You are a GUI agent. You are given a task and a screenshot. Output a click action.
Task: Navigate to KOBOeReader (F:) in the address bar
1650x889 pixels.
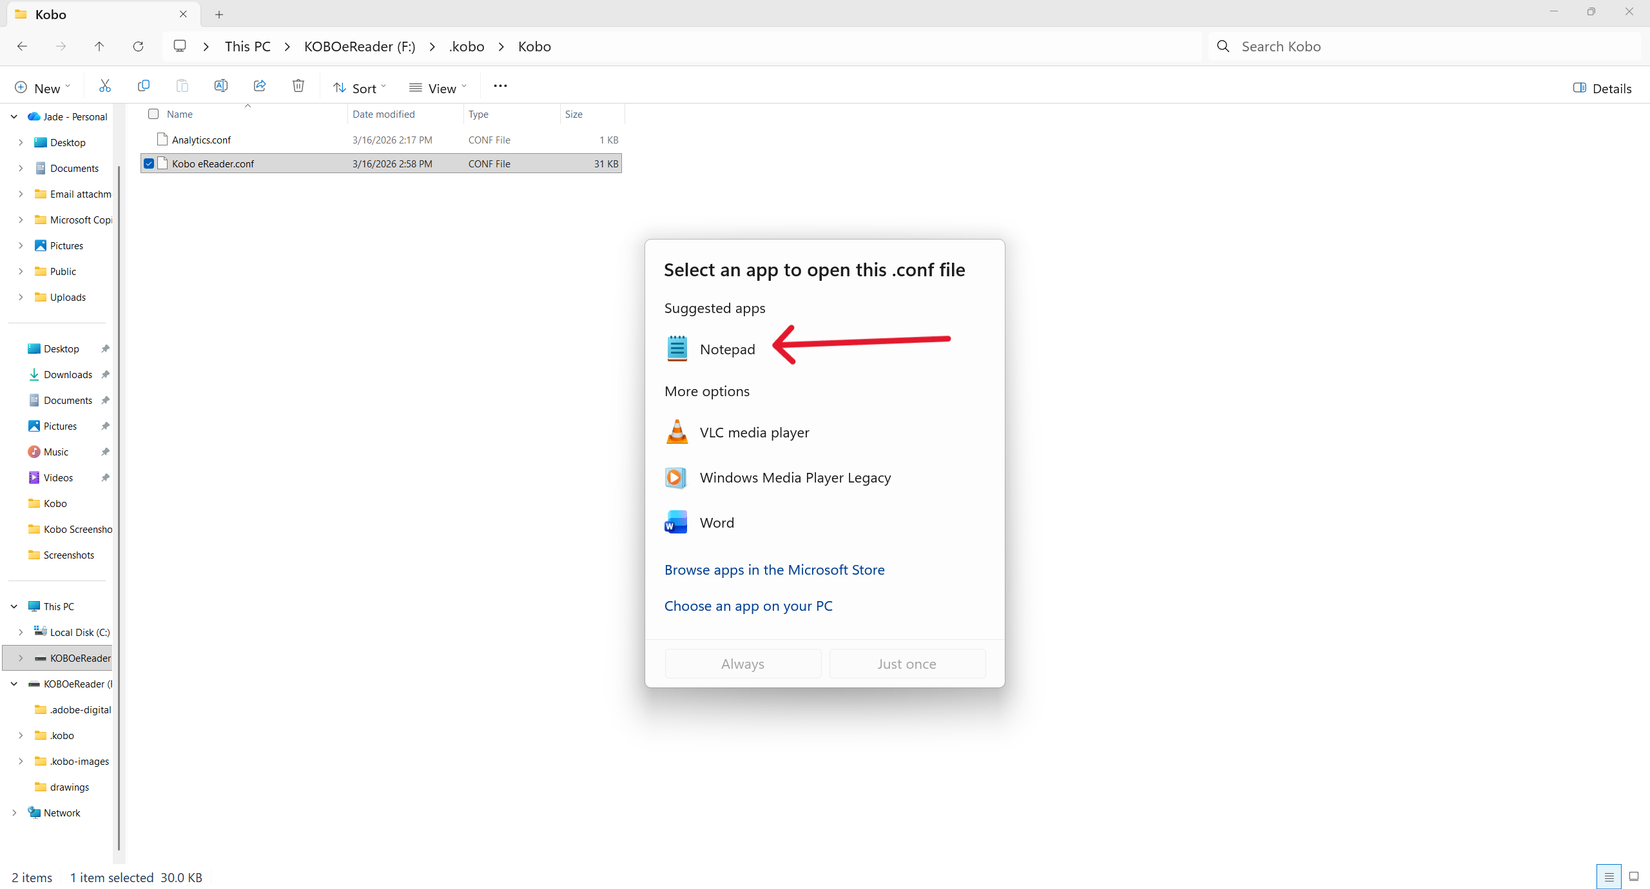(360, 46)
